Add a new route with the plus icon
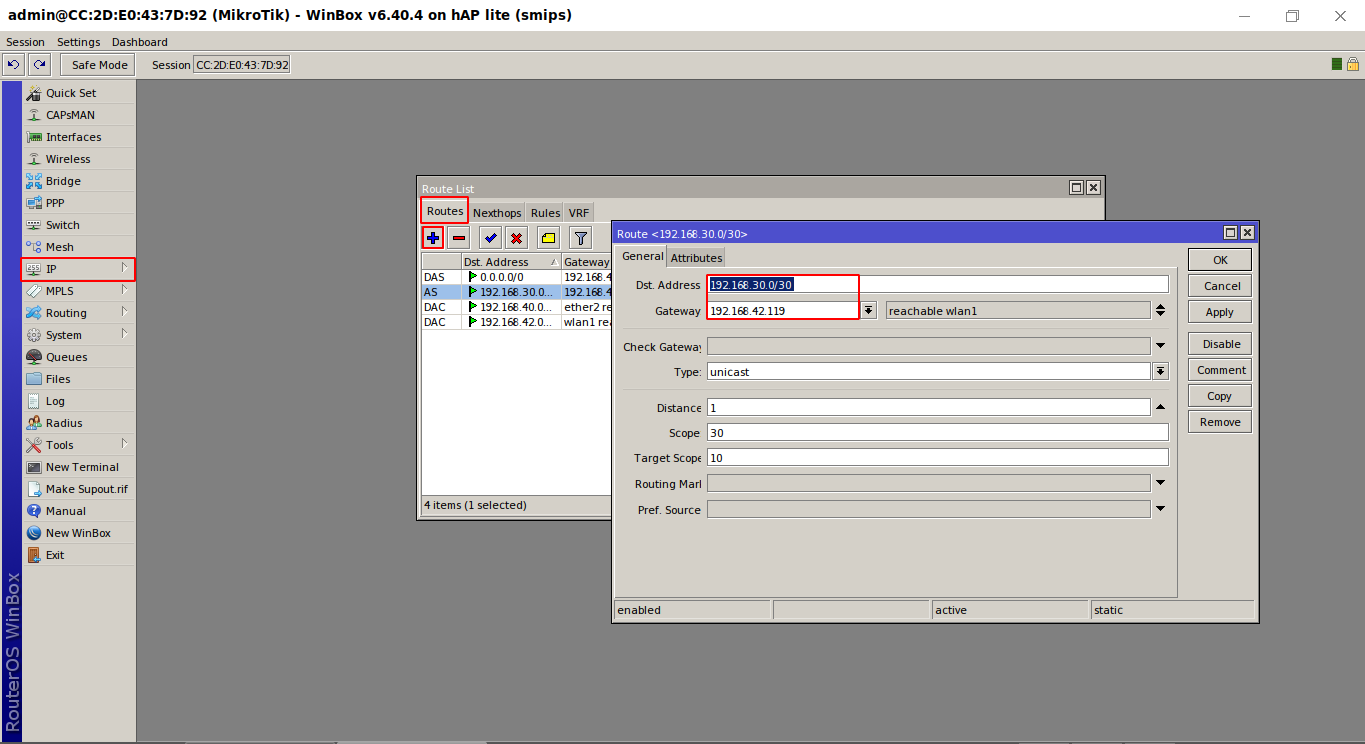Viewport: 1365px width, 744px height. (x=432, y=237)
